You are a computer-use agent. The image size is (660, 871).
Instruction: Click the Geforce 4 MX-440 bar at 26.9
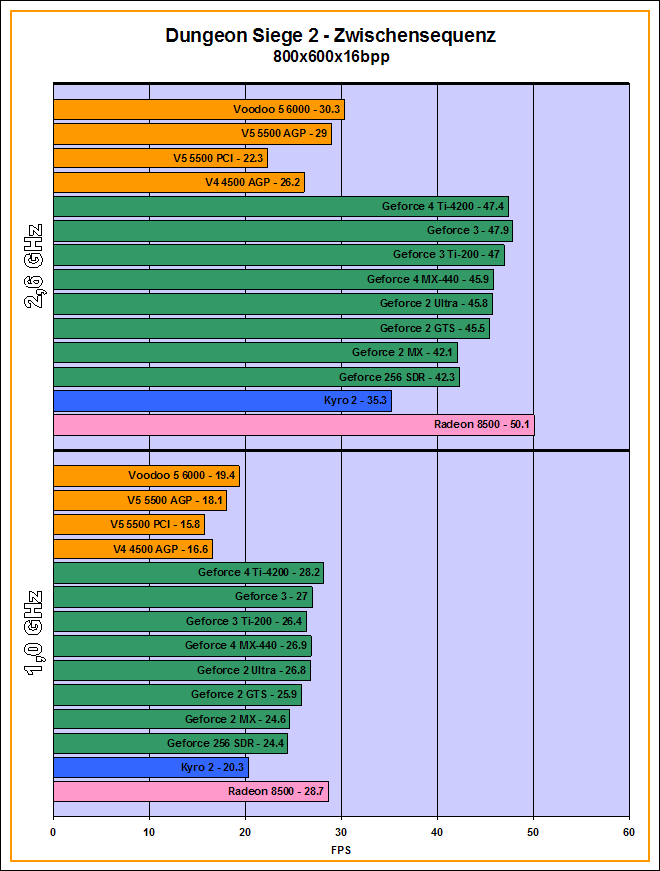pyautogui.click(x=182, y=646)
